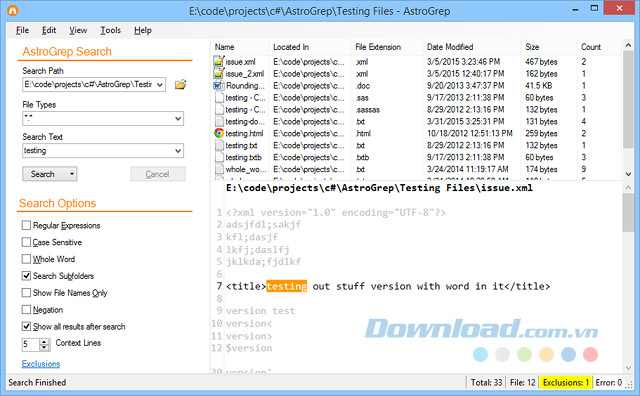This screenshot has height=396, width=640.
Task: Decrease Context Lines with down arrow
Action: point(44,348)
